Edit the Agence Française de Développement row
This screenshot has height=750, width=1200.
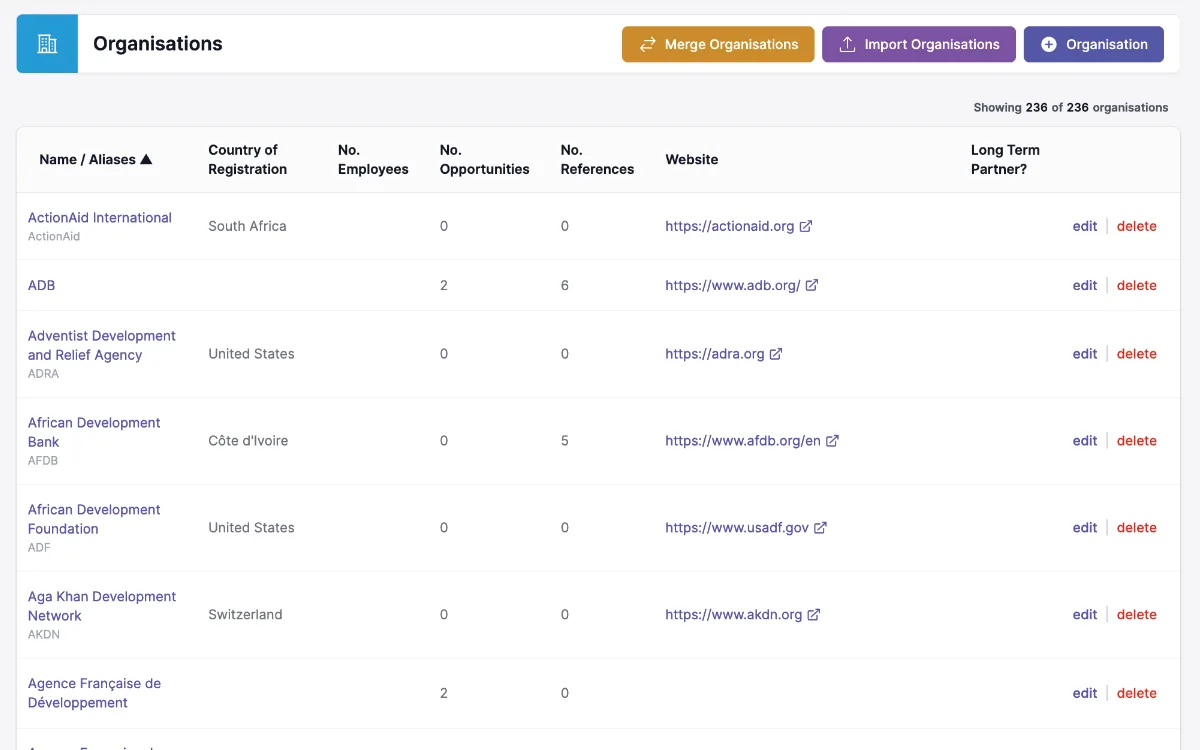[x=1085, y=693]
